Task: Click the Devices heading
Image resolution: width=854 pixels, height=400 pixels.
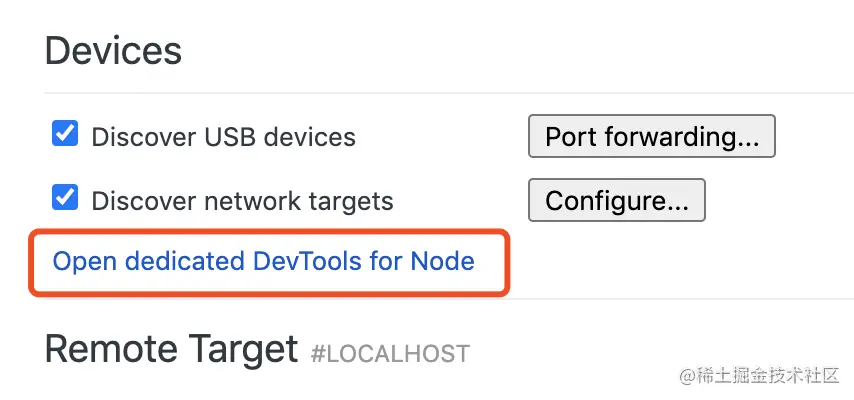Action: pos(113,50)
